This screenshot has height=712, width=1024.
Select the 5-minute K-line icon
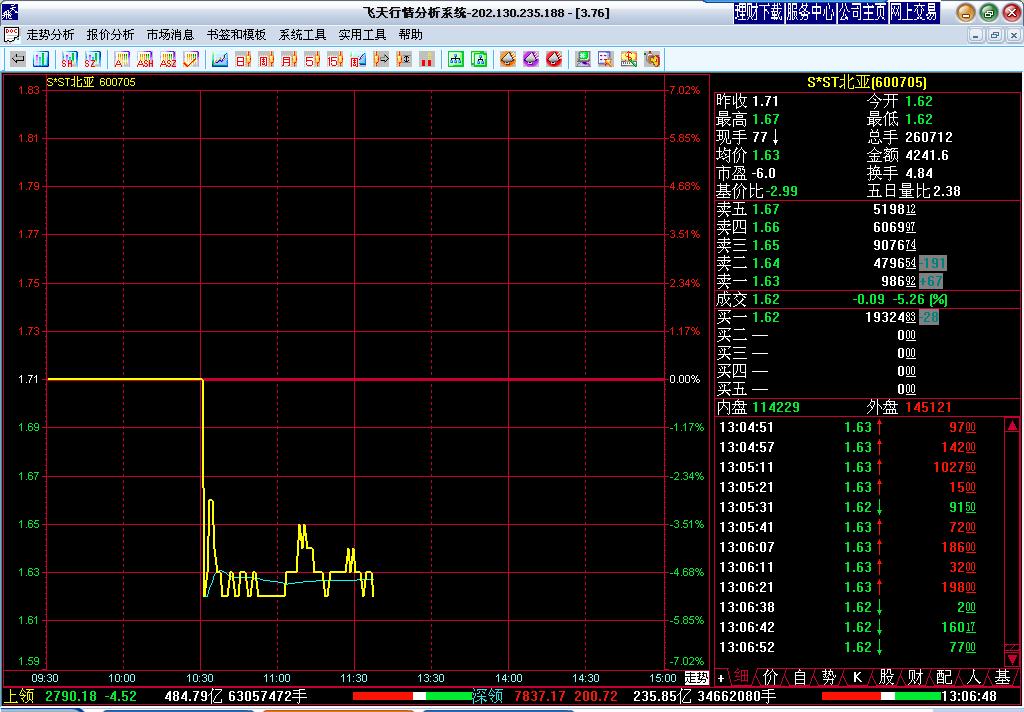click(x=312, y=59)
